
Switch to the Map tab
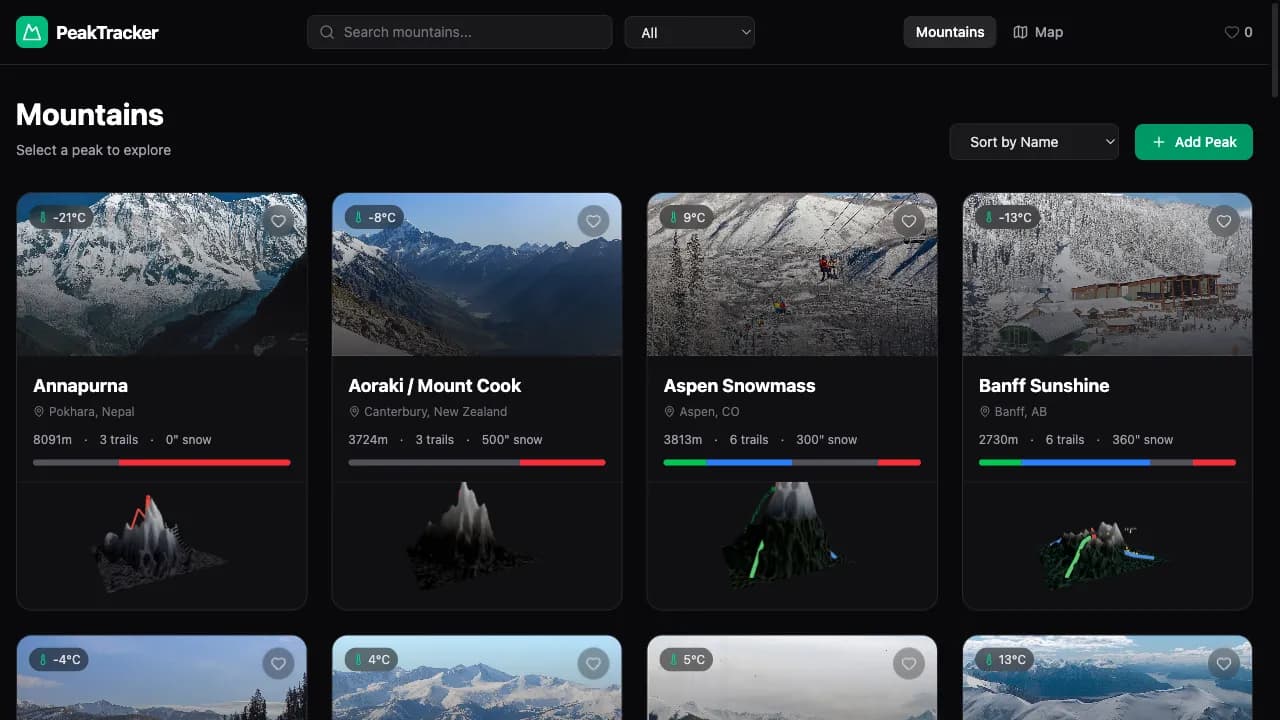(1038, 32)
